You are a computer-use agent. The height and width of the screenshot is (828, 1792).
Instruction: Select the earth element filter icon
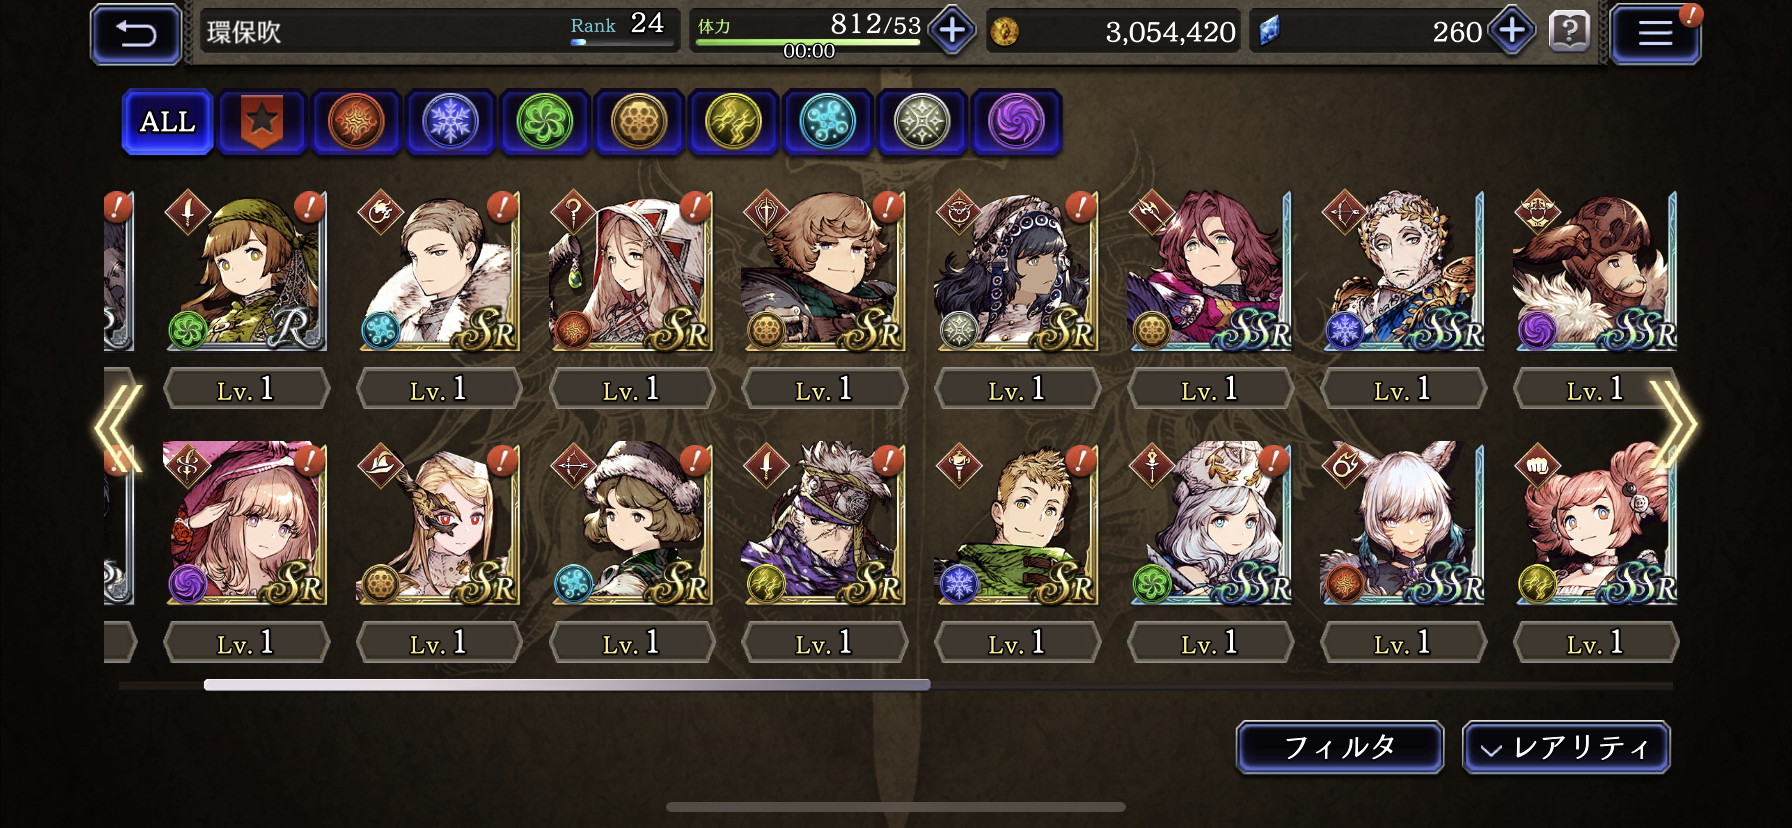[639, 122]
